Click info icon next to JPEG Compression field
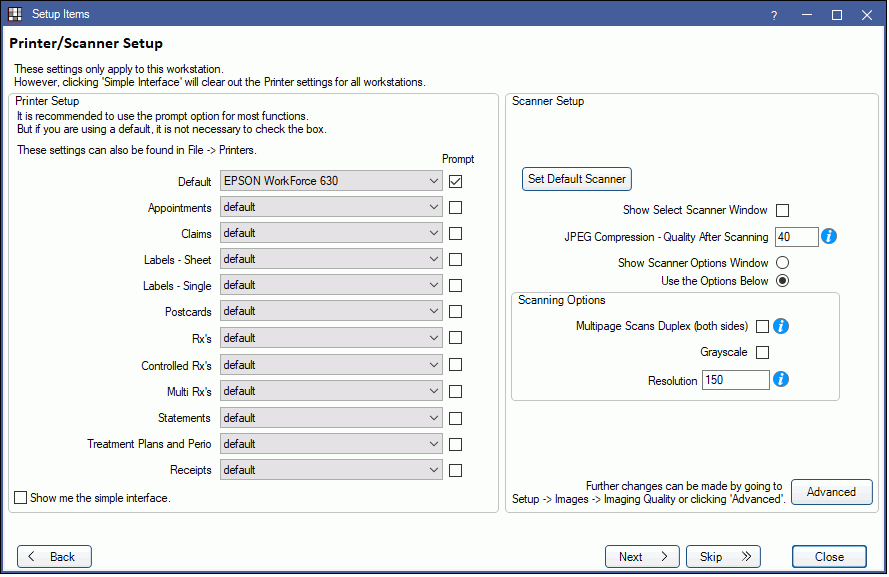889x577 pixels. 828,237
